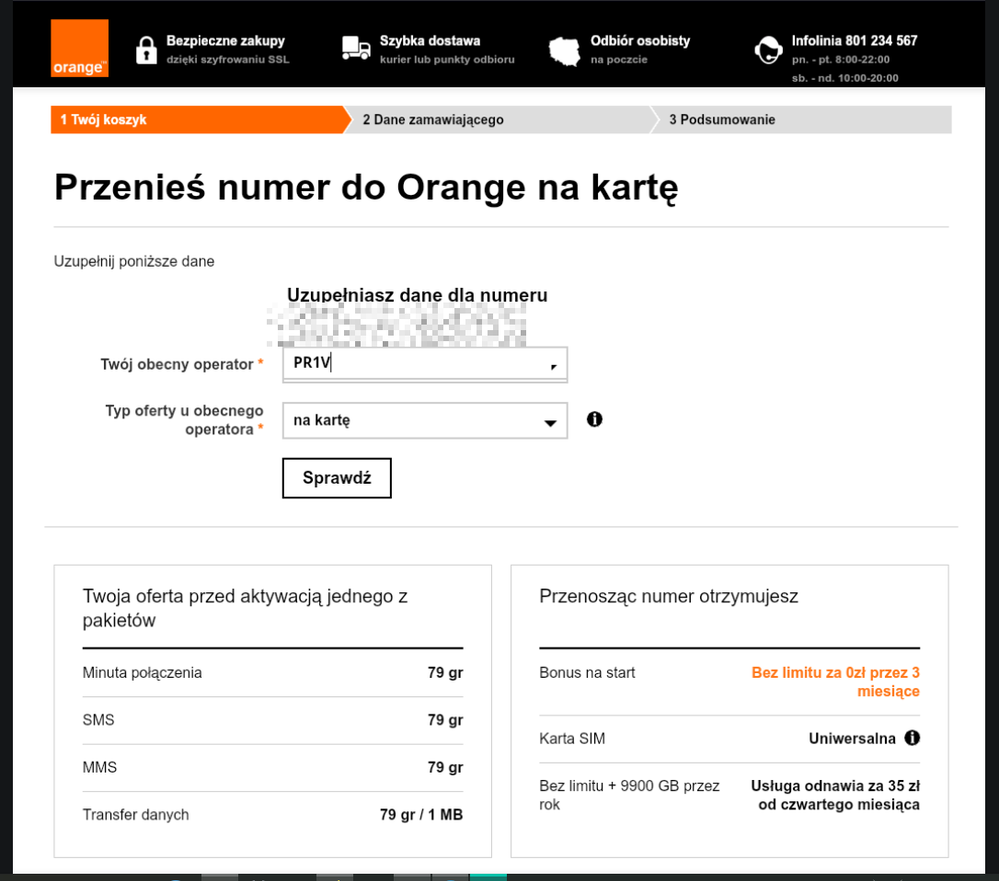Click the 'Przenieś numer do Orange' heading
The width and height of the screenshot is (999, 881).
366,187
